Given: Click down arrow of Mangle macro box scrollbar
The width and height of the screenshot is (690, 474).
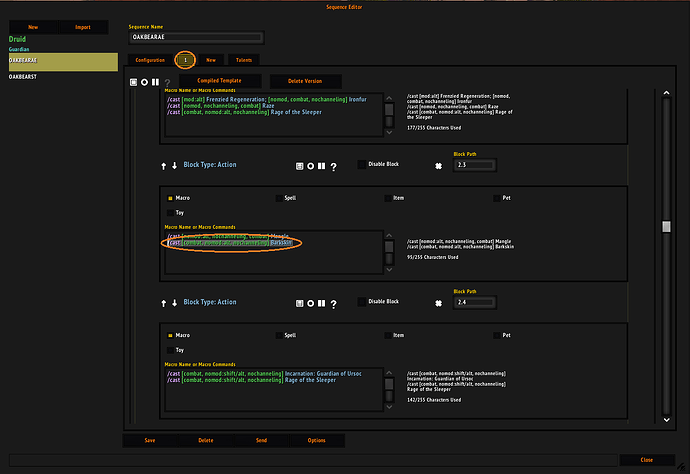Looking at the screenshot, I should [389, 269].
